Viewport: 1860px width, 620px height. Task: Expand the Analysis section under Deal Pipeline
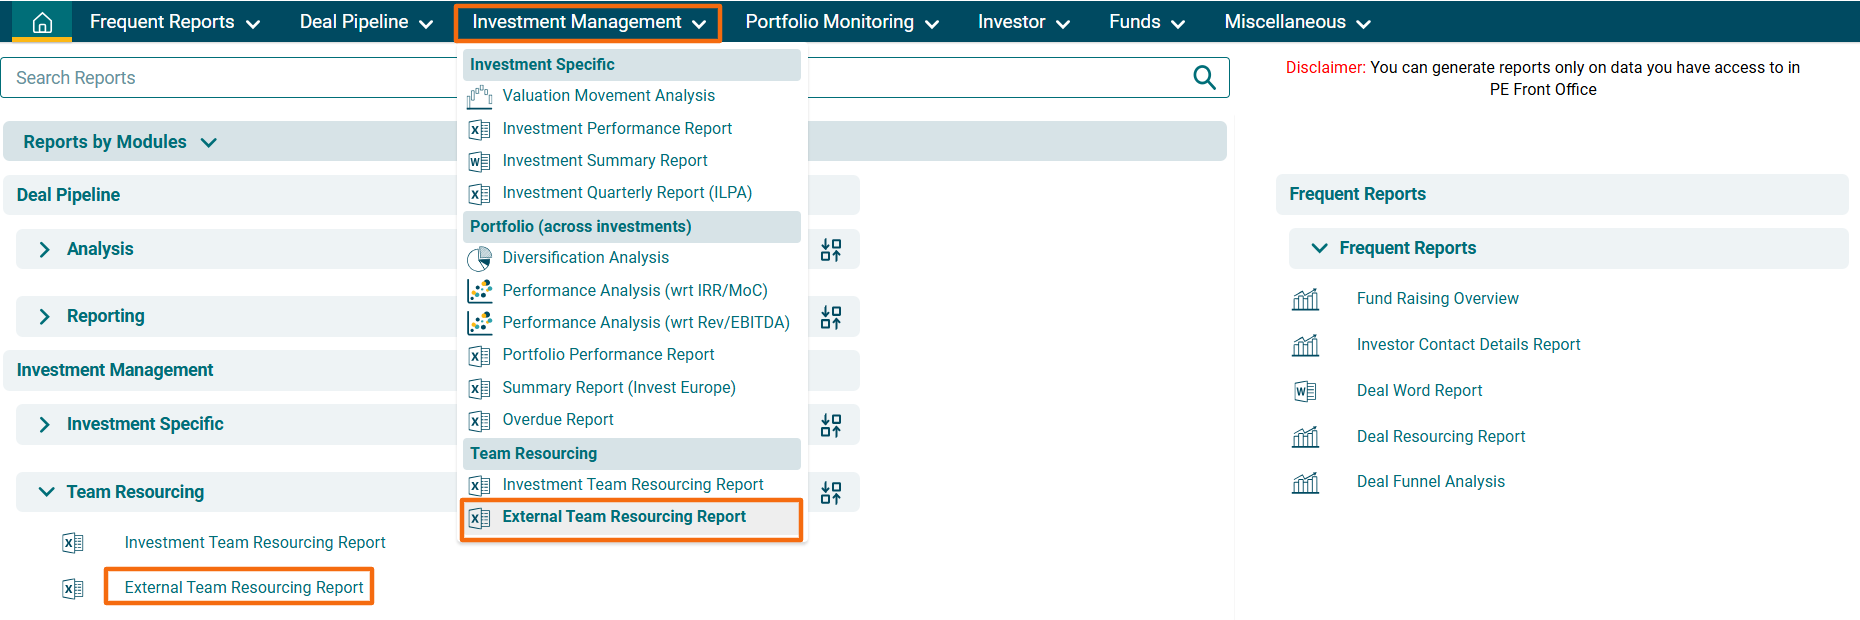point(45,250)
